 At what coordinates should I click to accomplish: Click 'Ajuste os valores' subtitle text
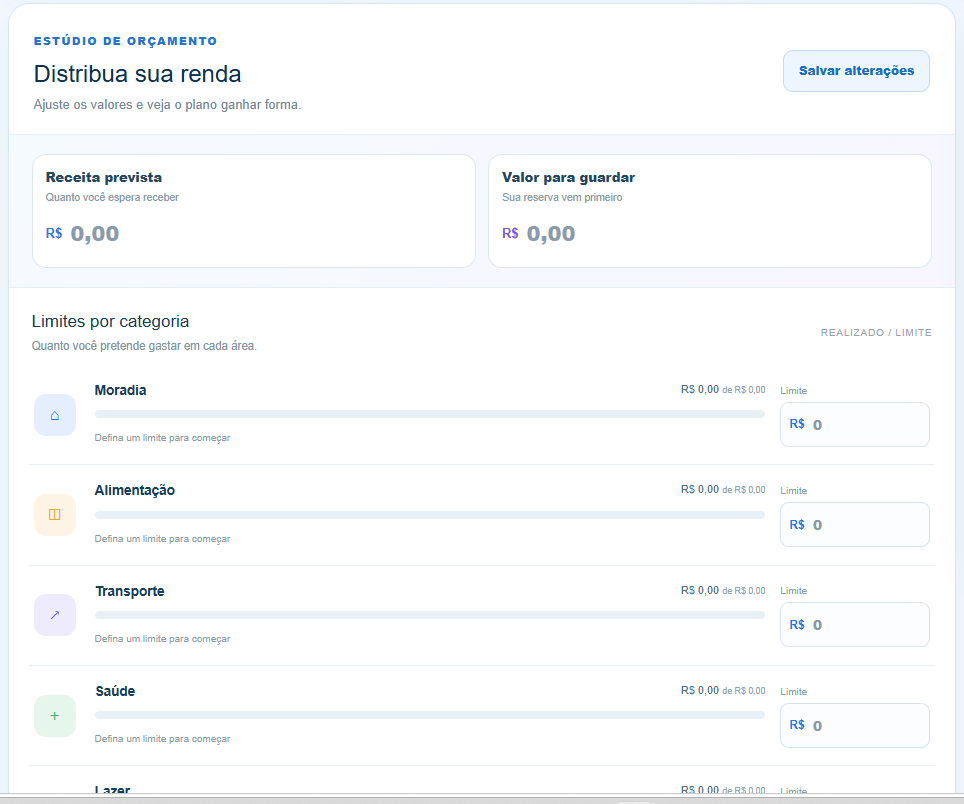(x=167, y=104)
